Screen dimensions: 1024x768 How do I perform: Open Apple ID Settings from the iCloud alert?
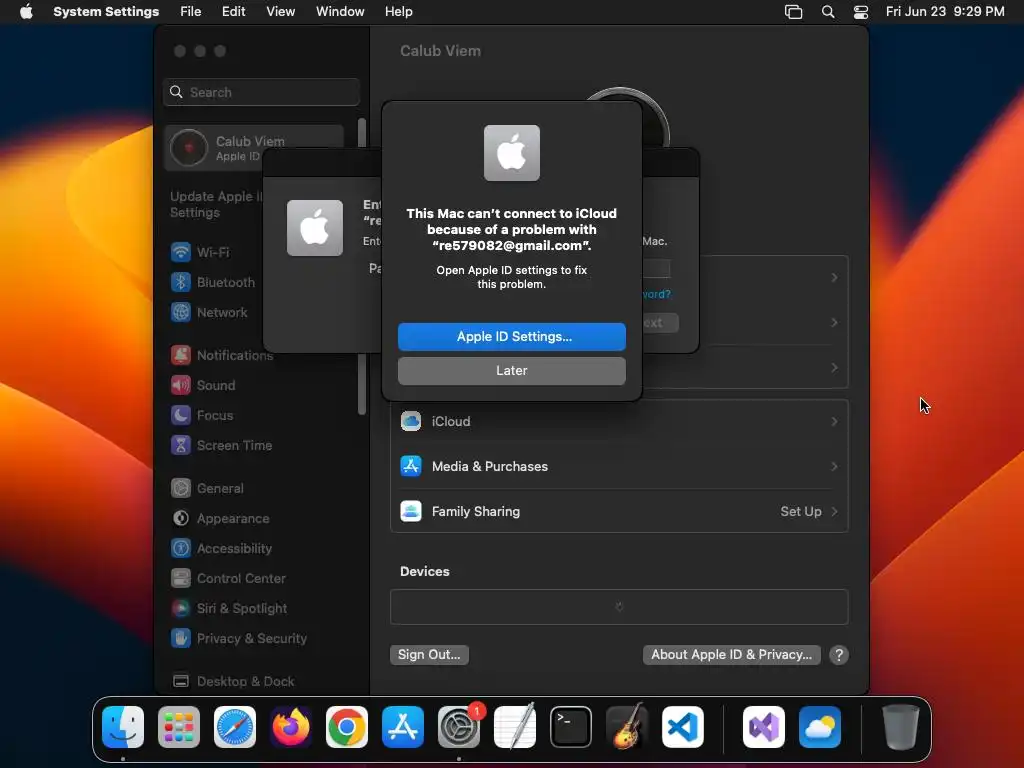tap(511, 336)
